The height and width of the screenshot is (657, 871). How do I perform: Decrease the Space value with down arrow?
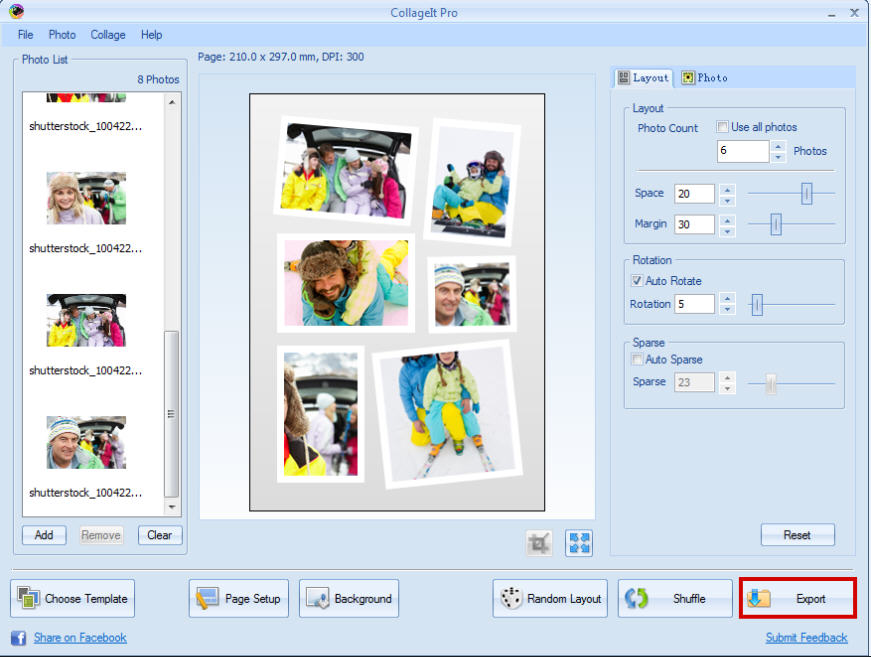(x=727, y=199)
